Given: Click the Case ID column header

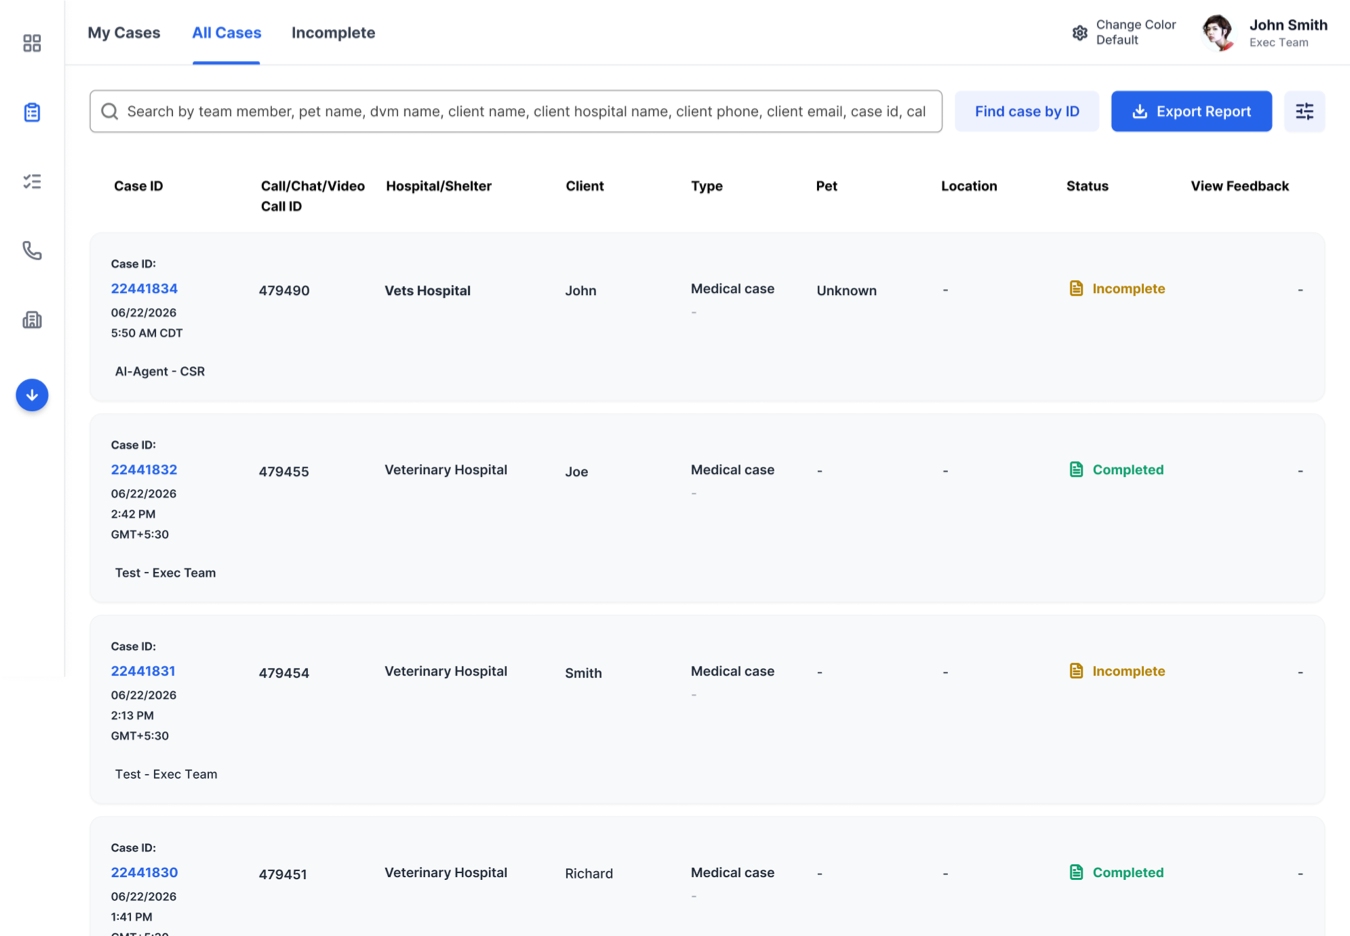Looking at the screenshot, I should pyautogui.click(x=138, y=186).
